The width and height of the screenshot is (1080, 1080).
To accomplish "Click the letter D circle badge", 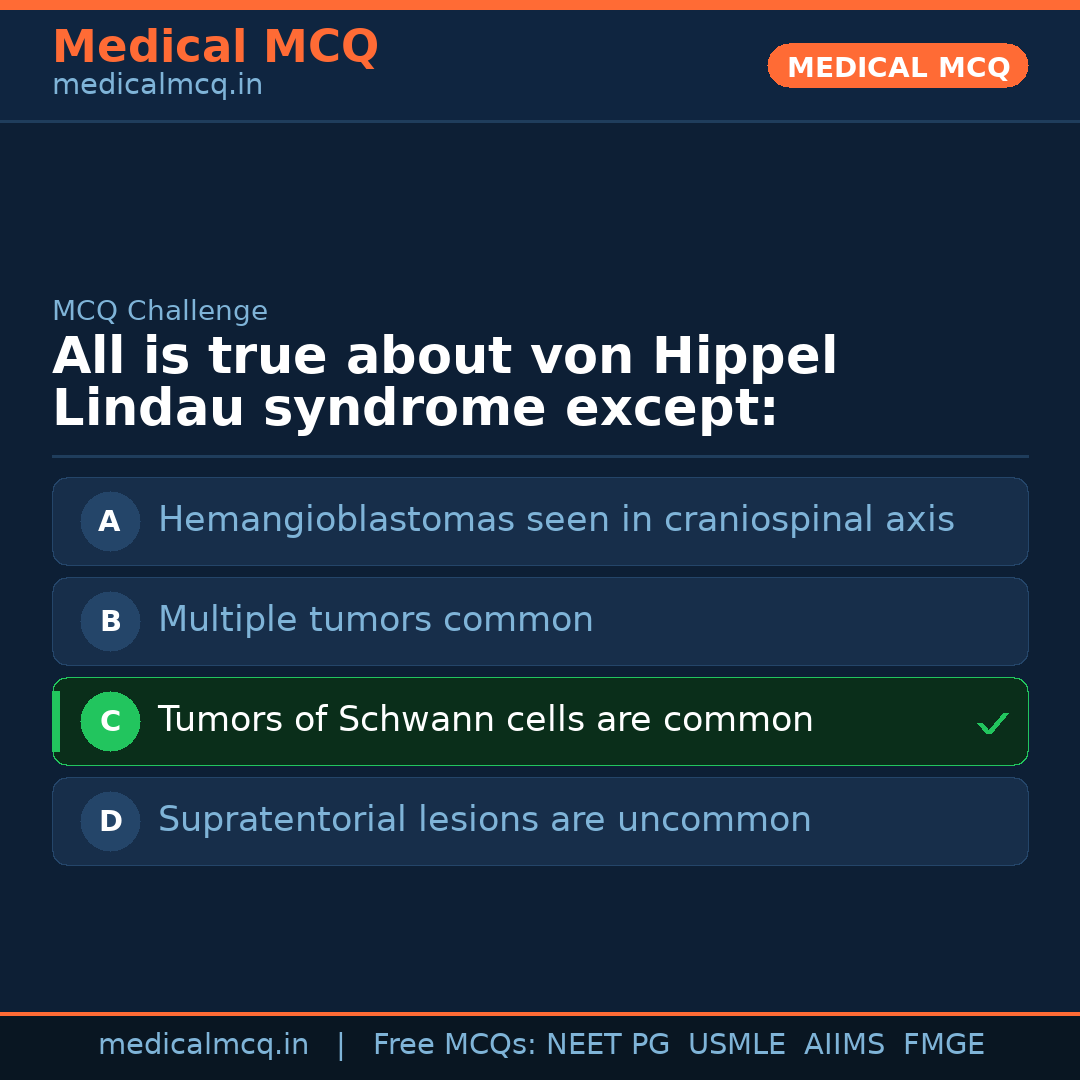I will coord(110,821).
